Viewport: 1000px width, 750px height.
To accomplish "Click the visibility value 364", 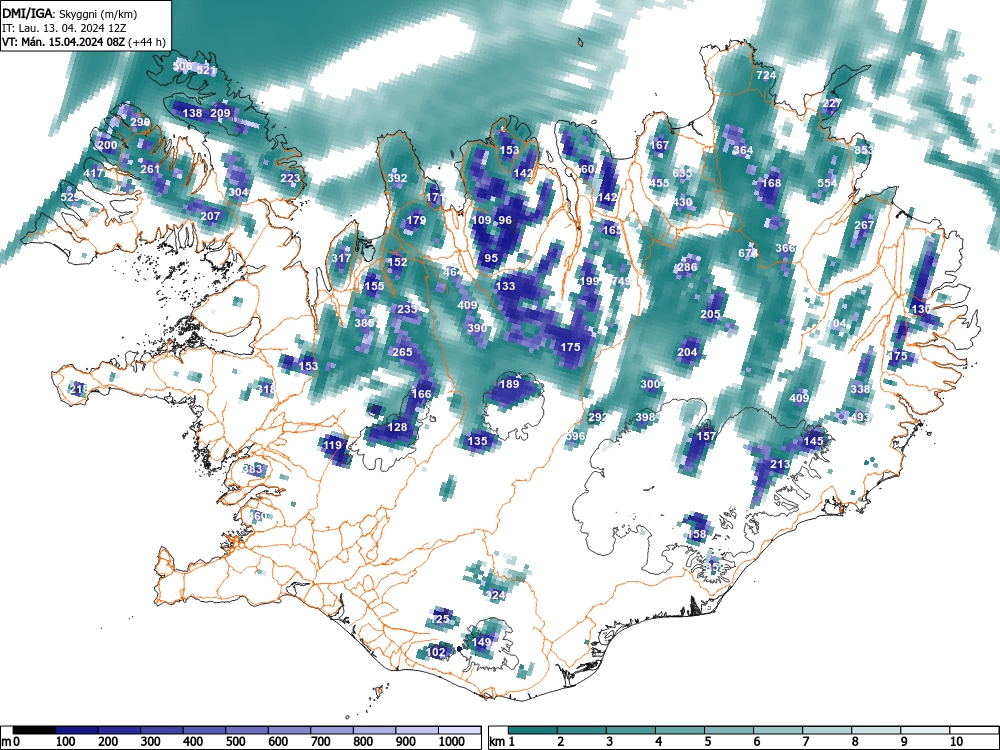I will pyautogui.click(x=743, y=151).
